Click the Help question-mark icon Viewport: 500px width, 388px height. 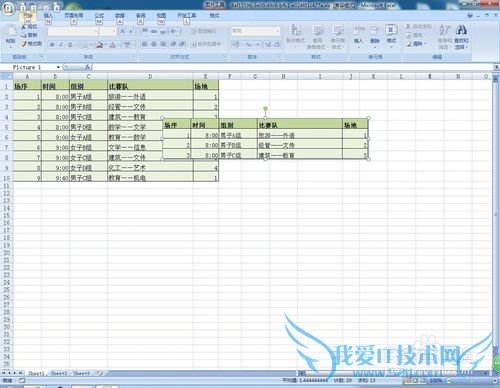click(470, 15)
